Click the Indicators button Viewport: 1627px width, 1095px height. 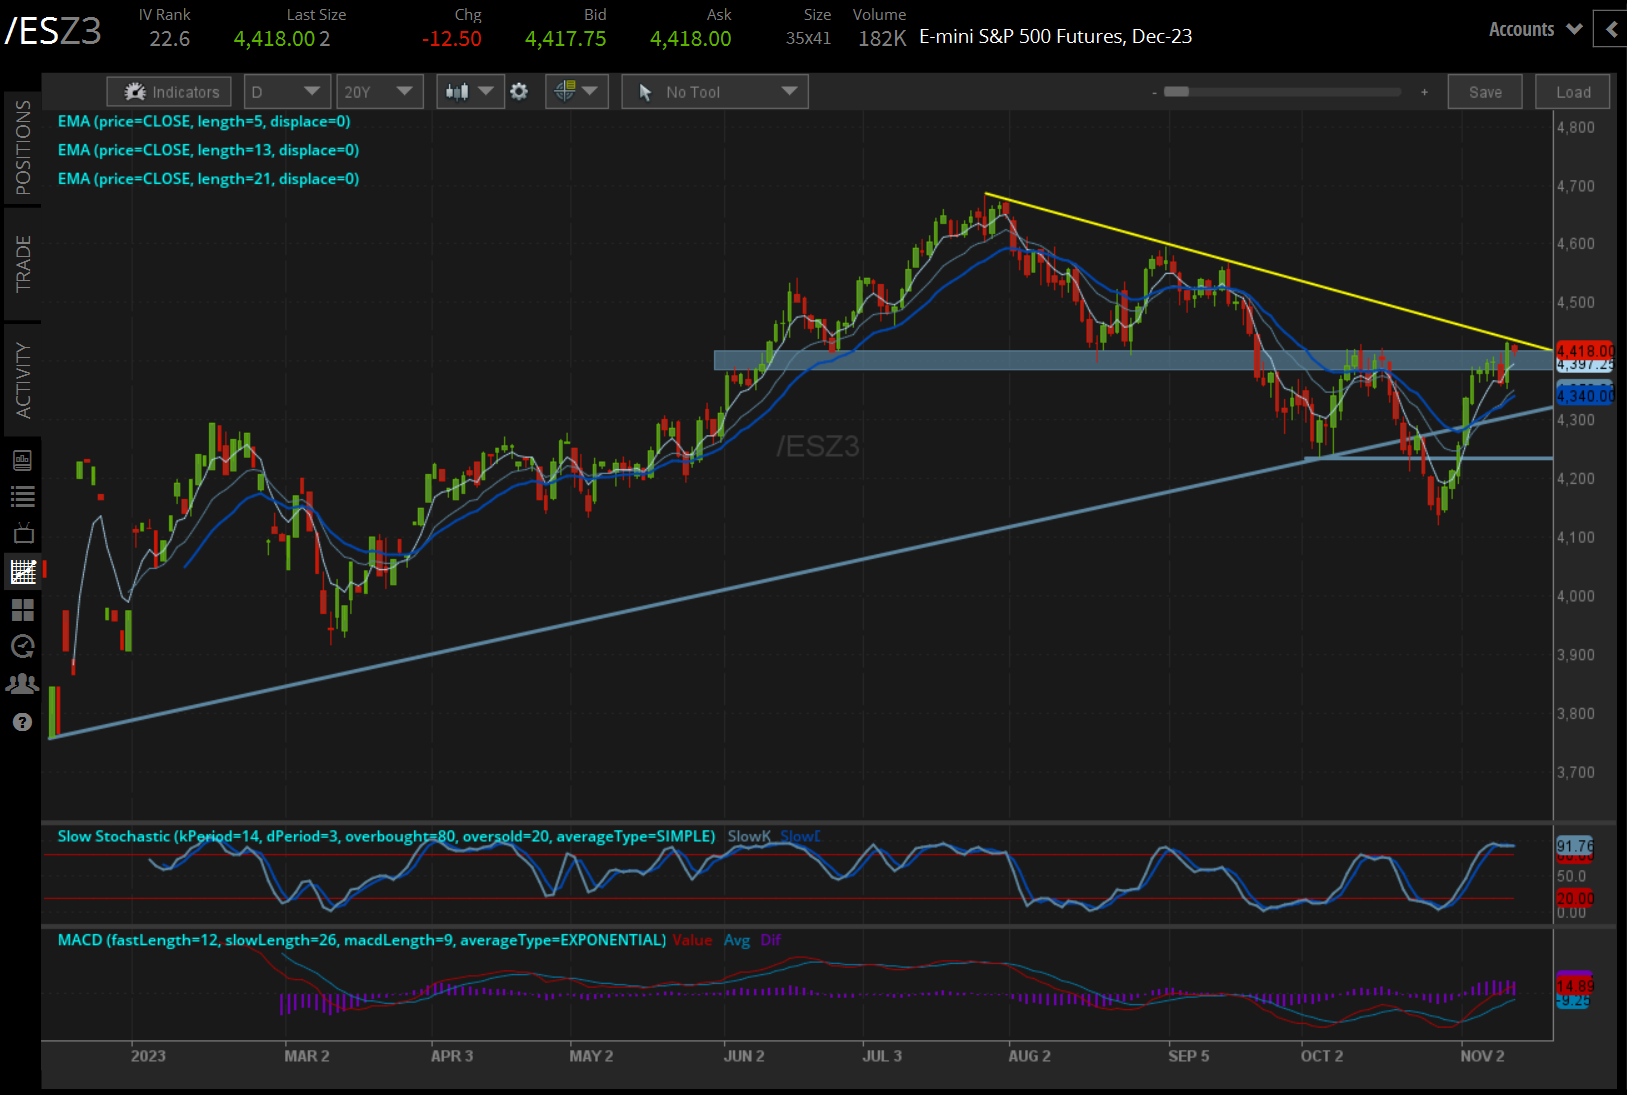coord(170,92)
